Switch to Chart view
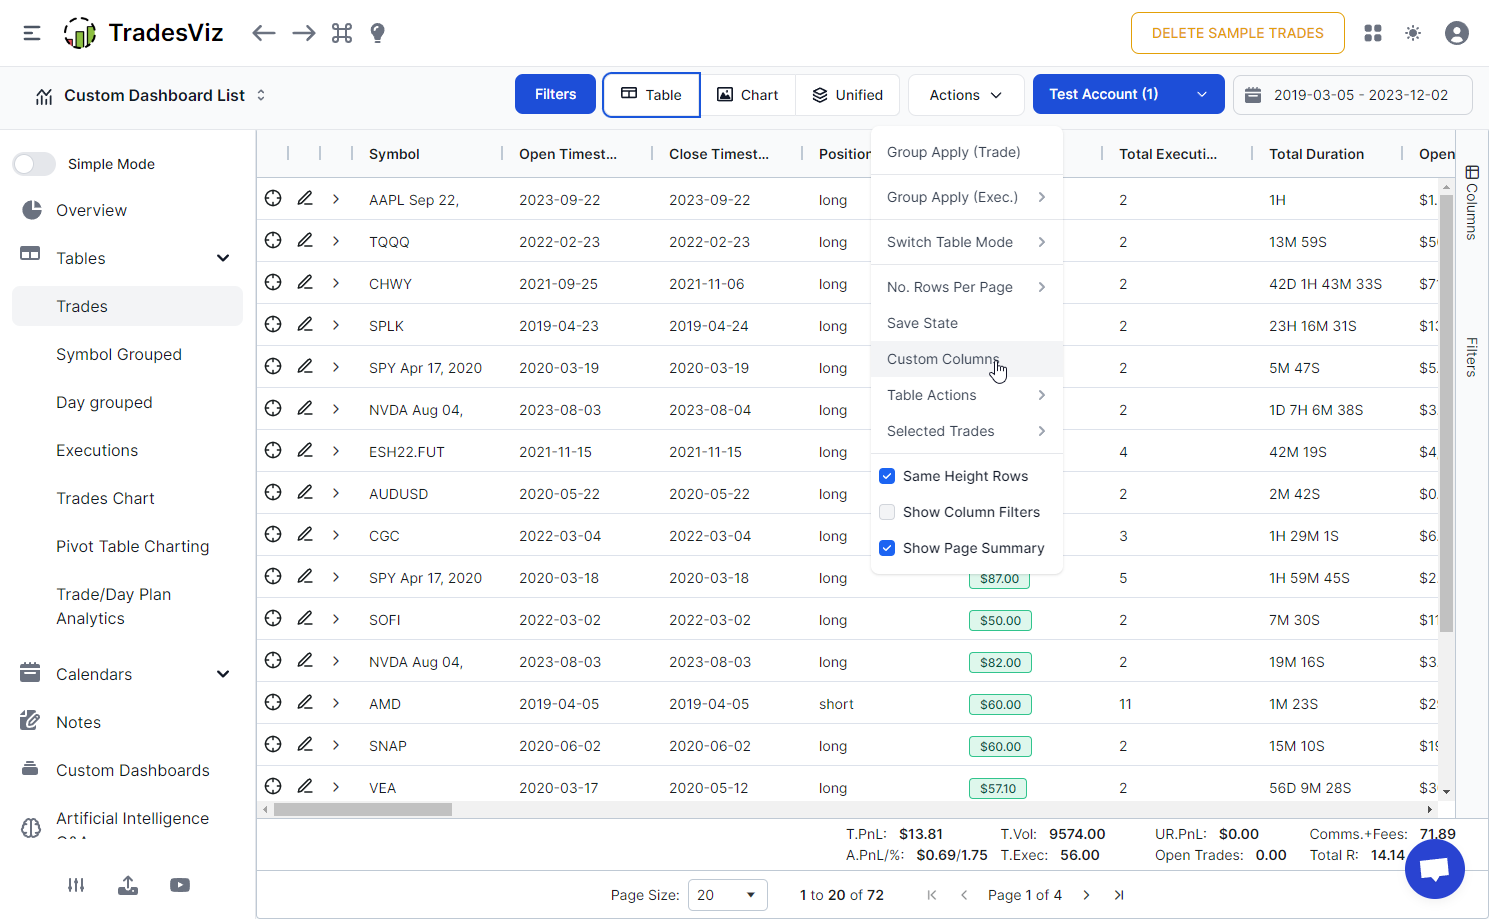 pyautogui.click(x=748, y=95)
